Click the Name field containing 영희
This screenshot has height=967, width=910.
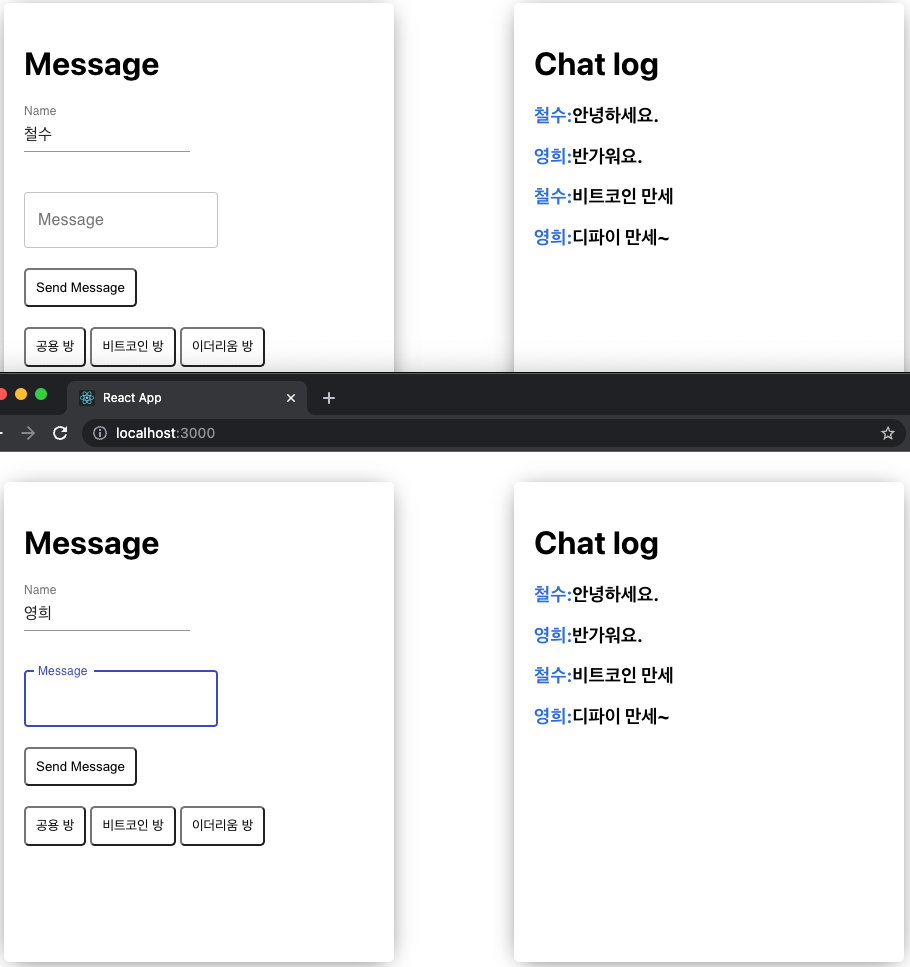click(106, 612)
